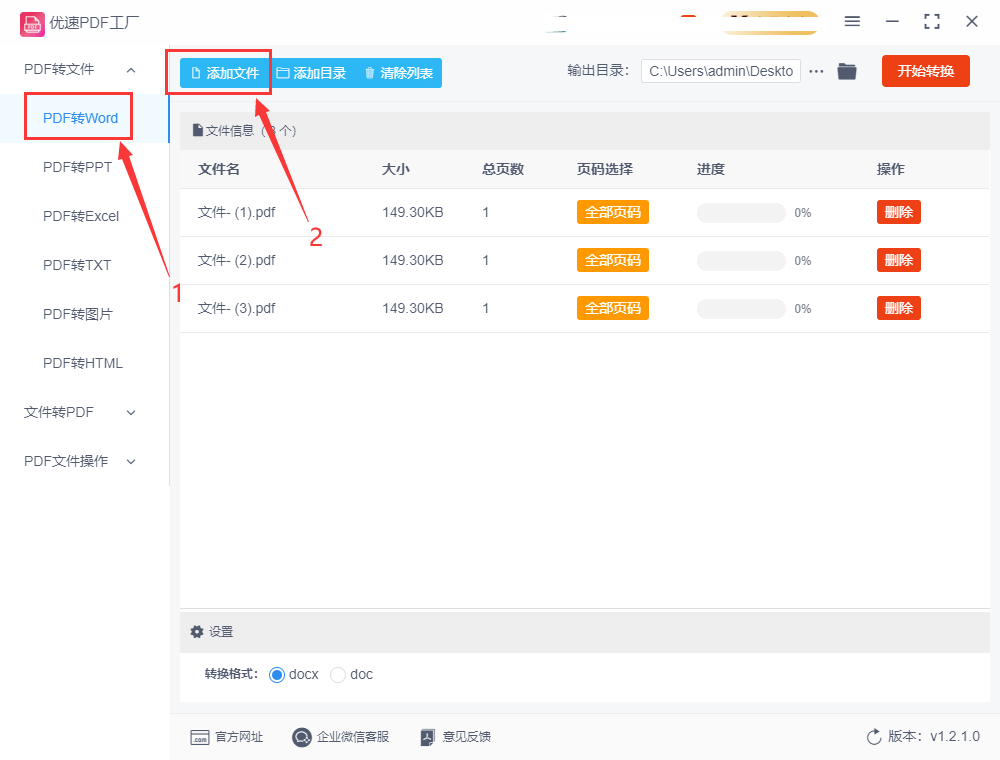Click the 意见反馈 link text
The height and width of the screenshot is (760, 1000).
tap(467, 737)
